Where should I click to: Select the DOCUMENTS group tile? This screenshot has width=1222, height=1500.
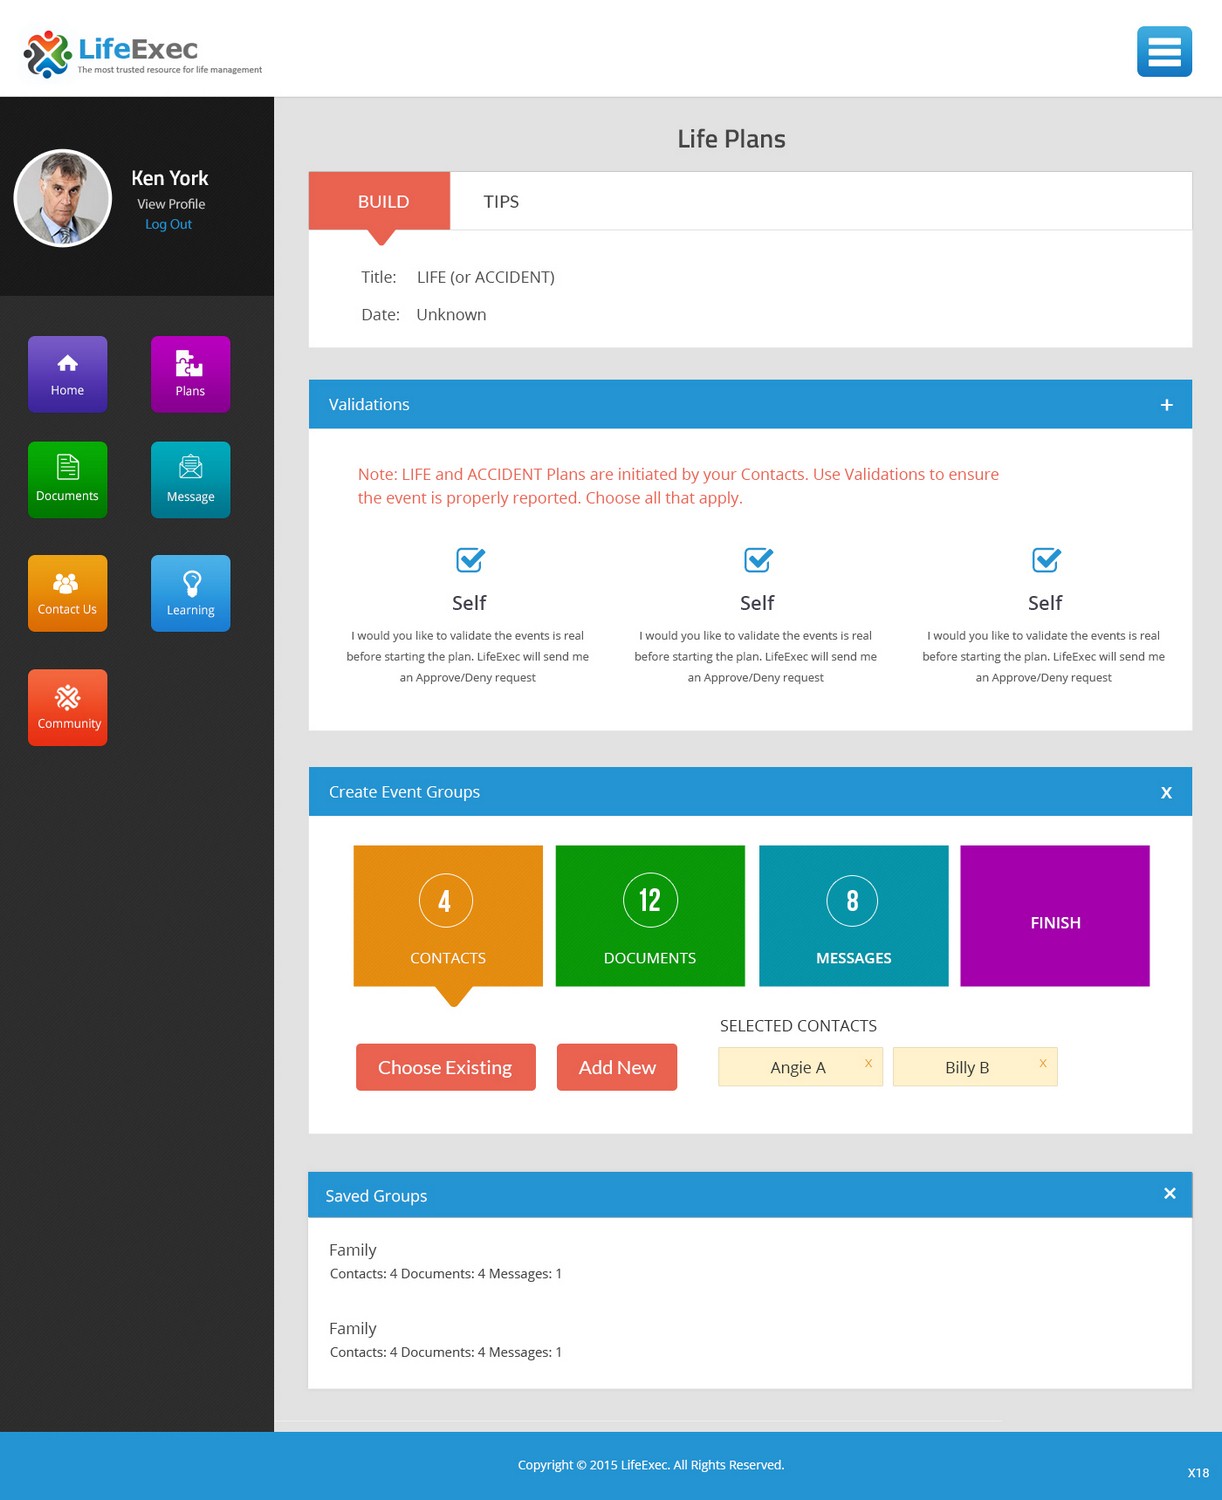(x=650, y=916)
